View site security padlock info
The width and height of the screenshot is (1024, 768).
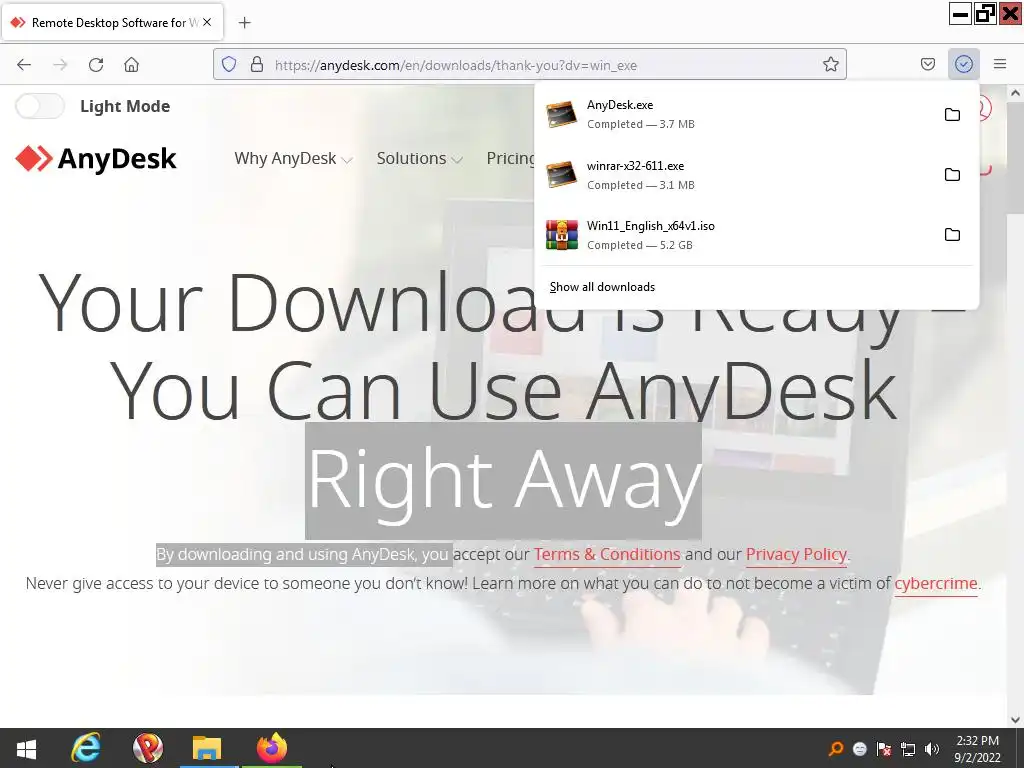(x=257, y=64)
